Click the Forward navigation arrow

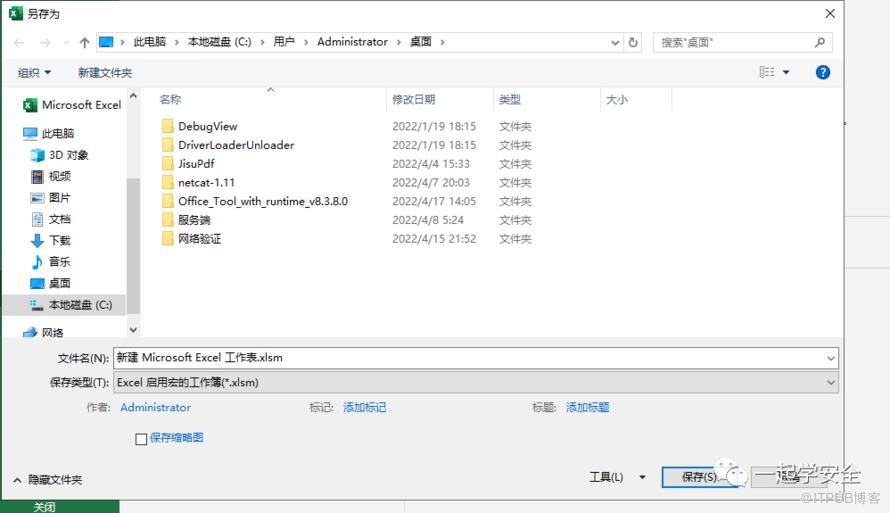tap(45, 43)
